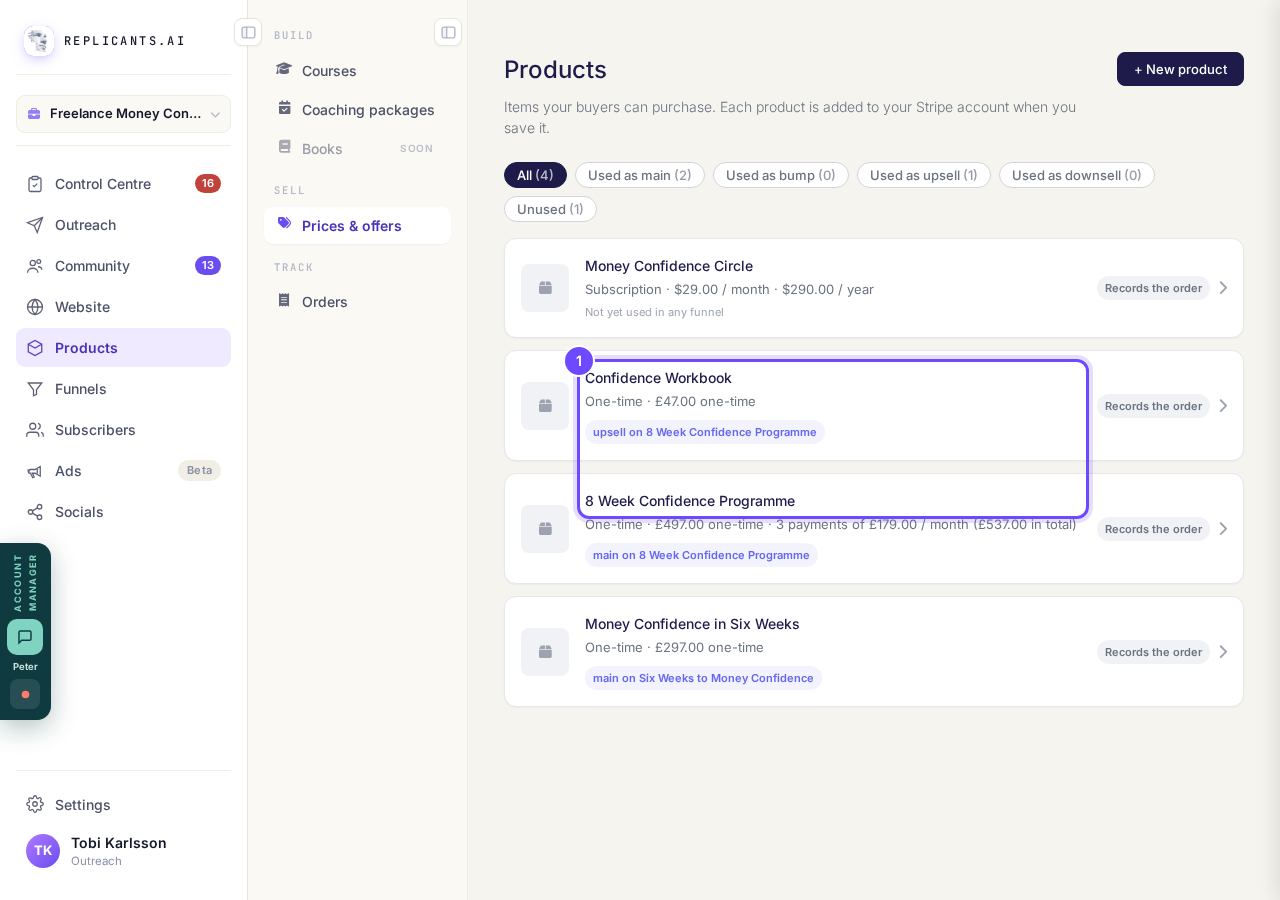
Task: Click Confidence Workbook product thumbnail icon
Action: [545, 406]
